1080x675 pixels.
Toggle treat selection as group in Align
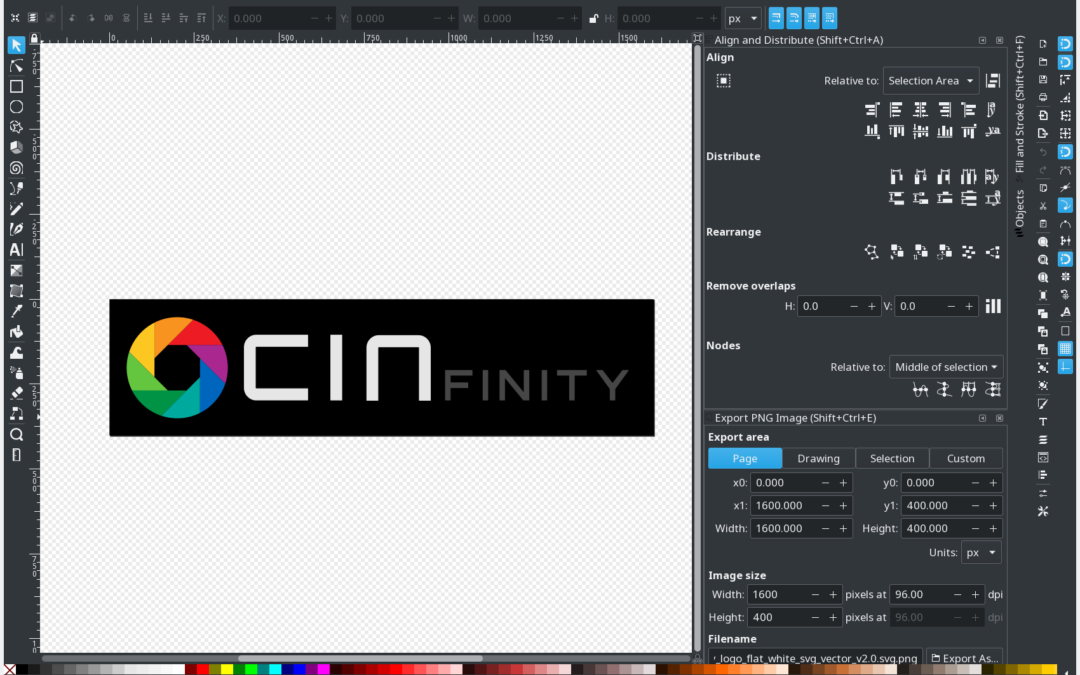[x=723, y=81]
